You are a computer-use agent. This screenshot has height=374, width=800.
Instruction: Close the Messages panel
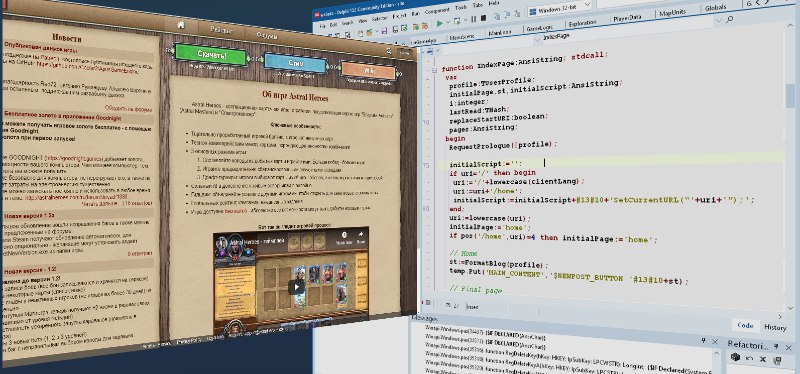click(x=715, y=342)
